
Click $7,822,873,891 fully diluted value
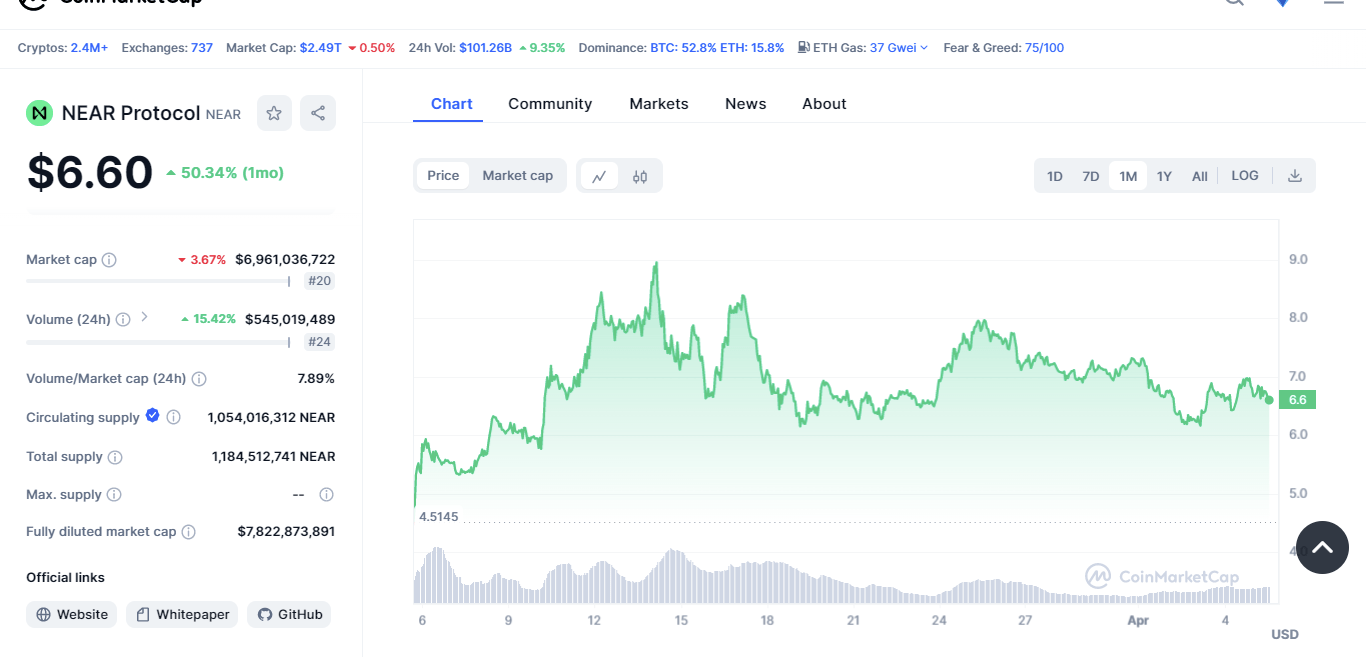tap(286, 531)
